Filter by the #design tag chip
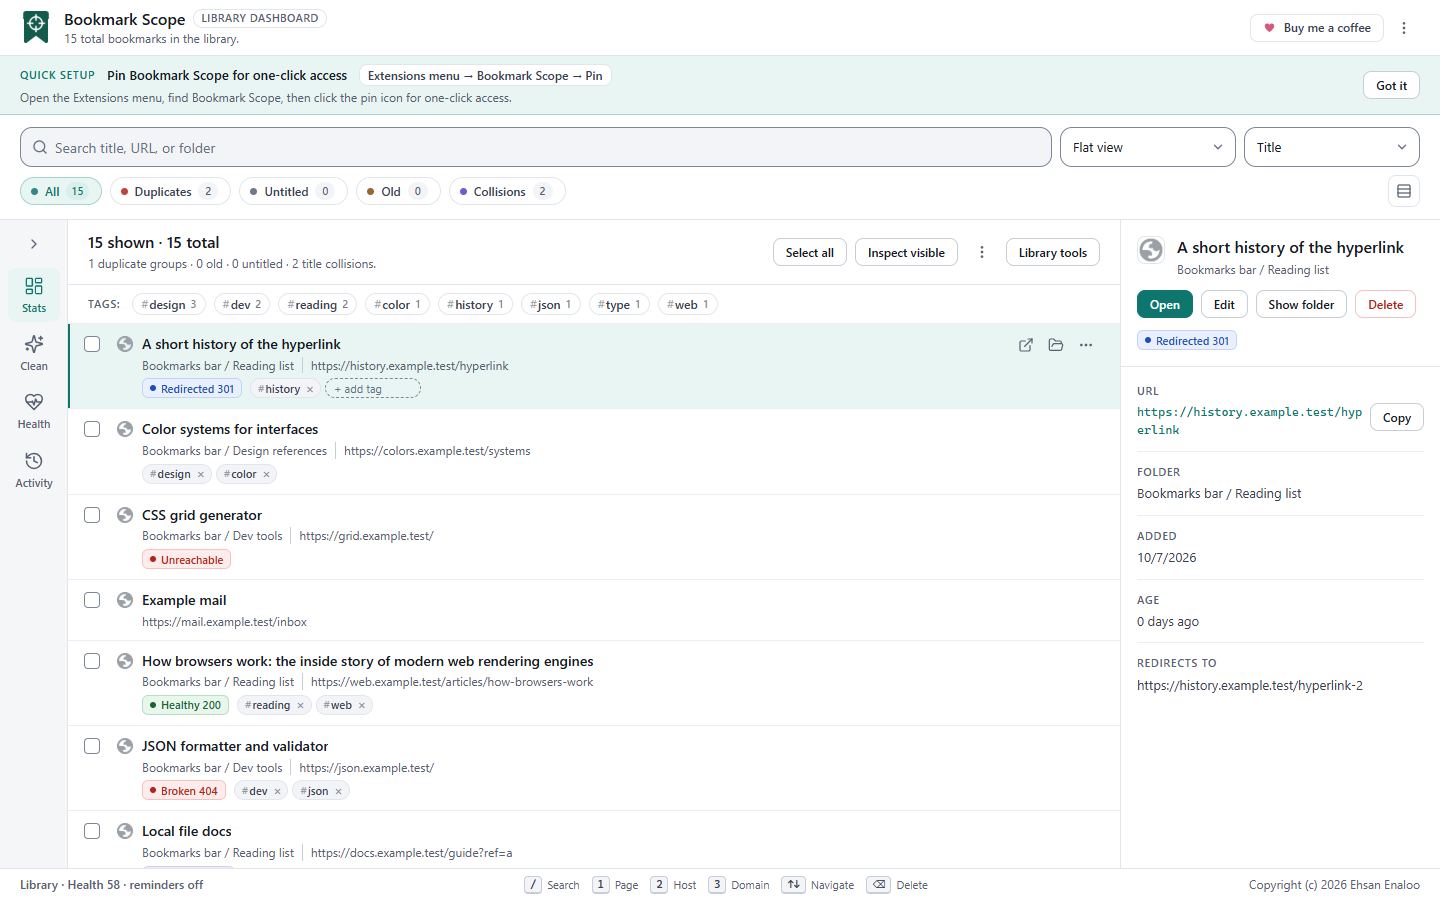 pyautogui.click(x=169, y=304)
